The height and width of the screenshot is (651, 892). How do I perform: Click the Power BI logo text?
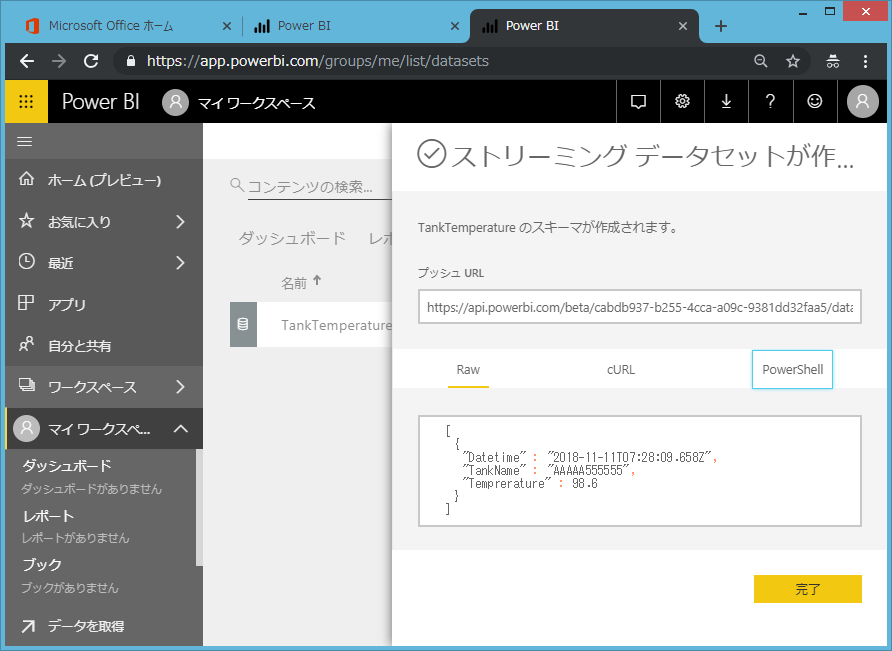(101, 101)
